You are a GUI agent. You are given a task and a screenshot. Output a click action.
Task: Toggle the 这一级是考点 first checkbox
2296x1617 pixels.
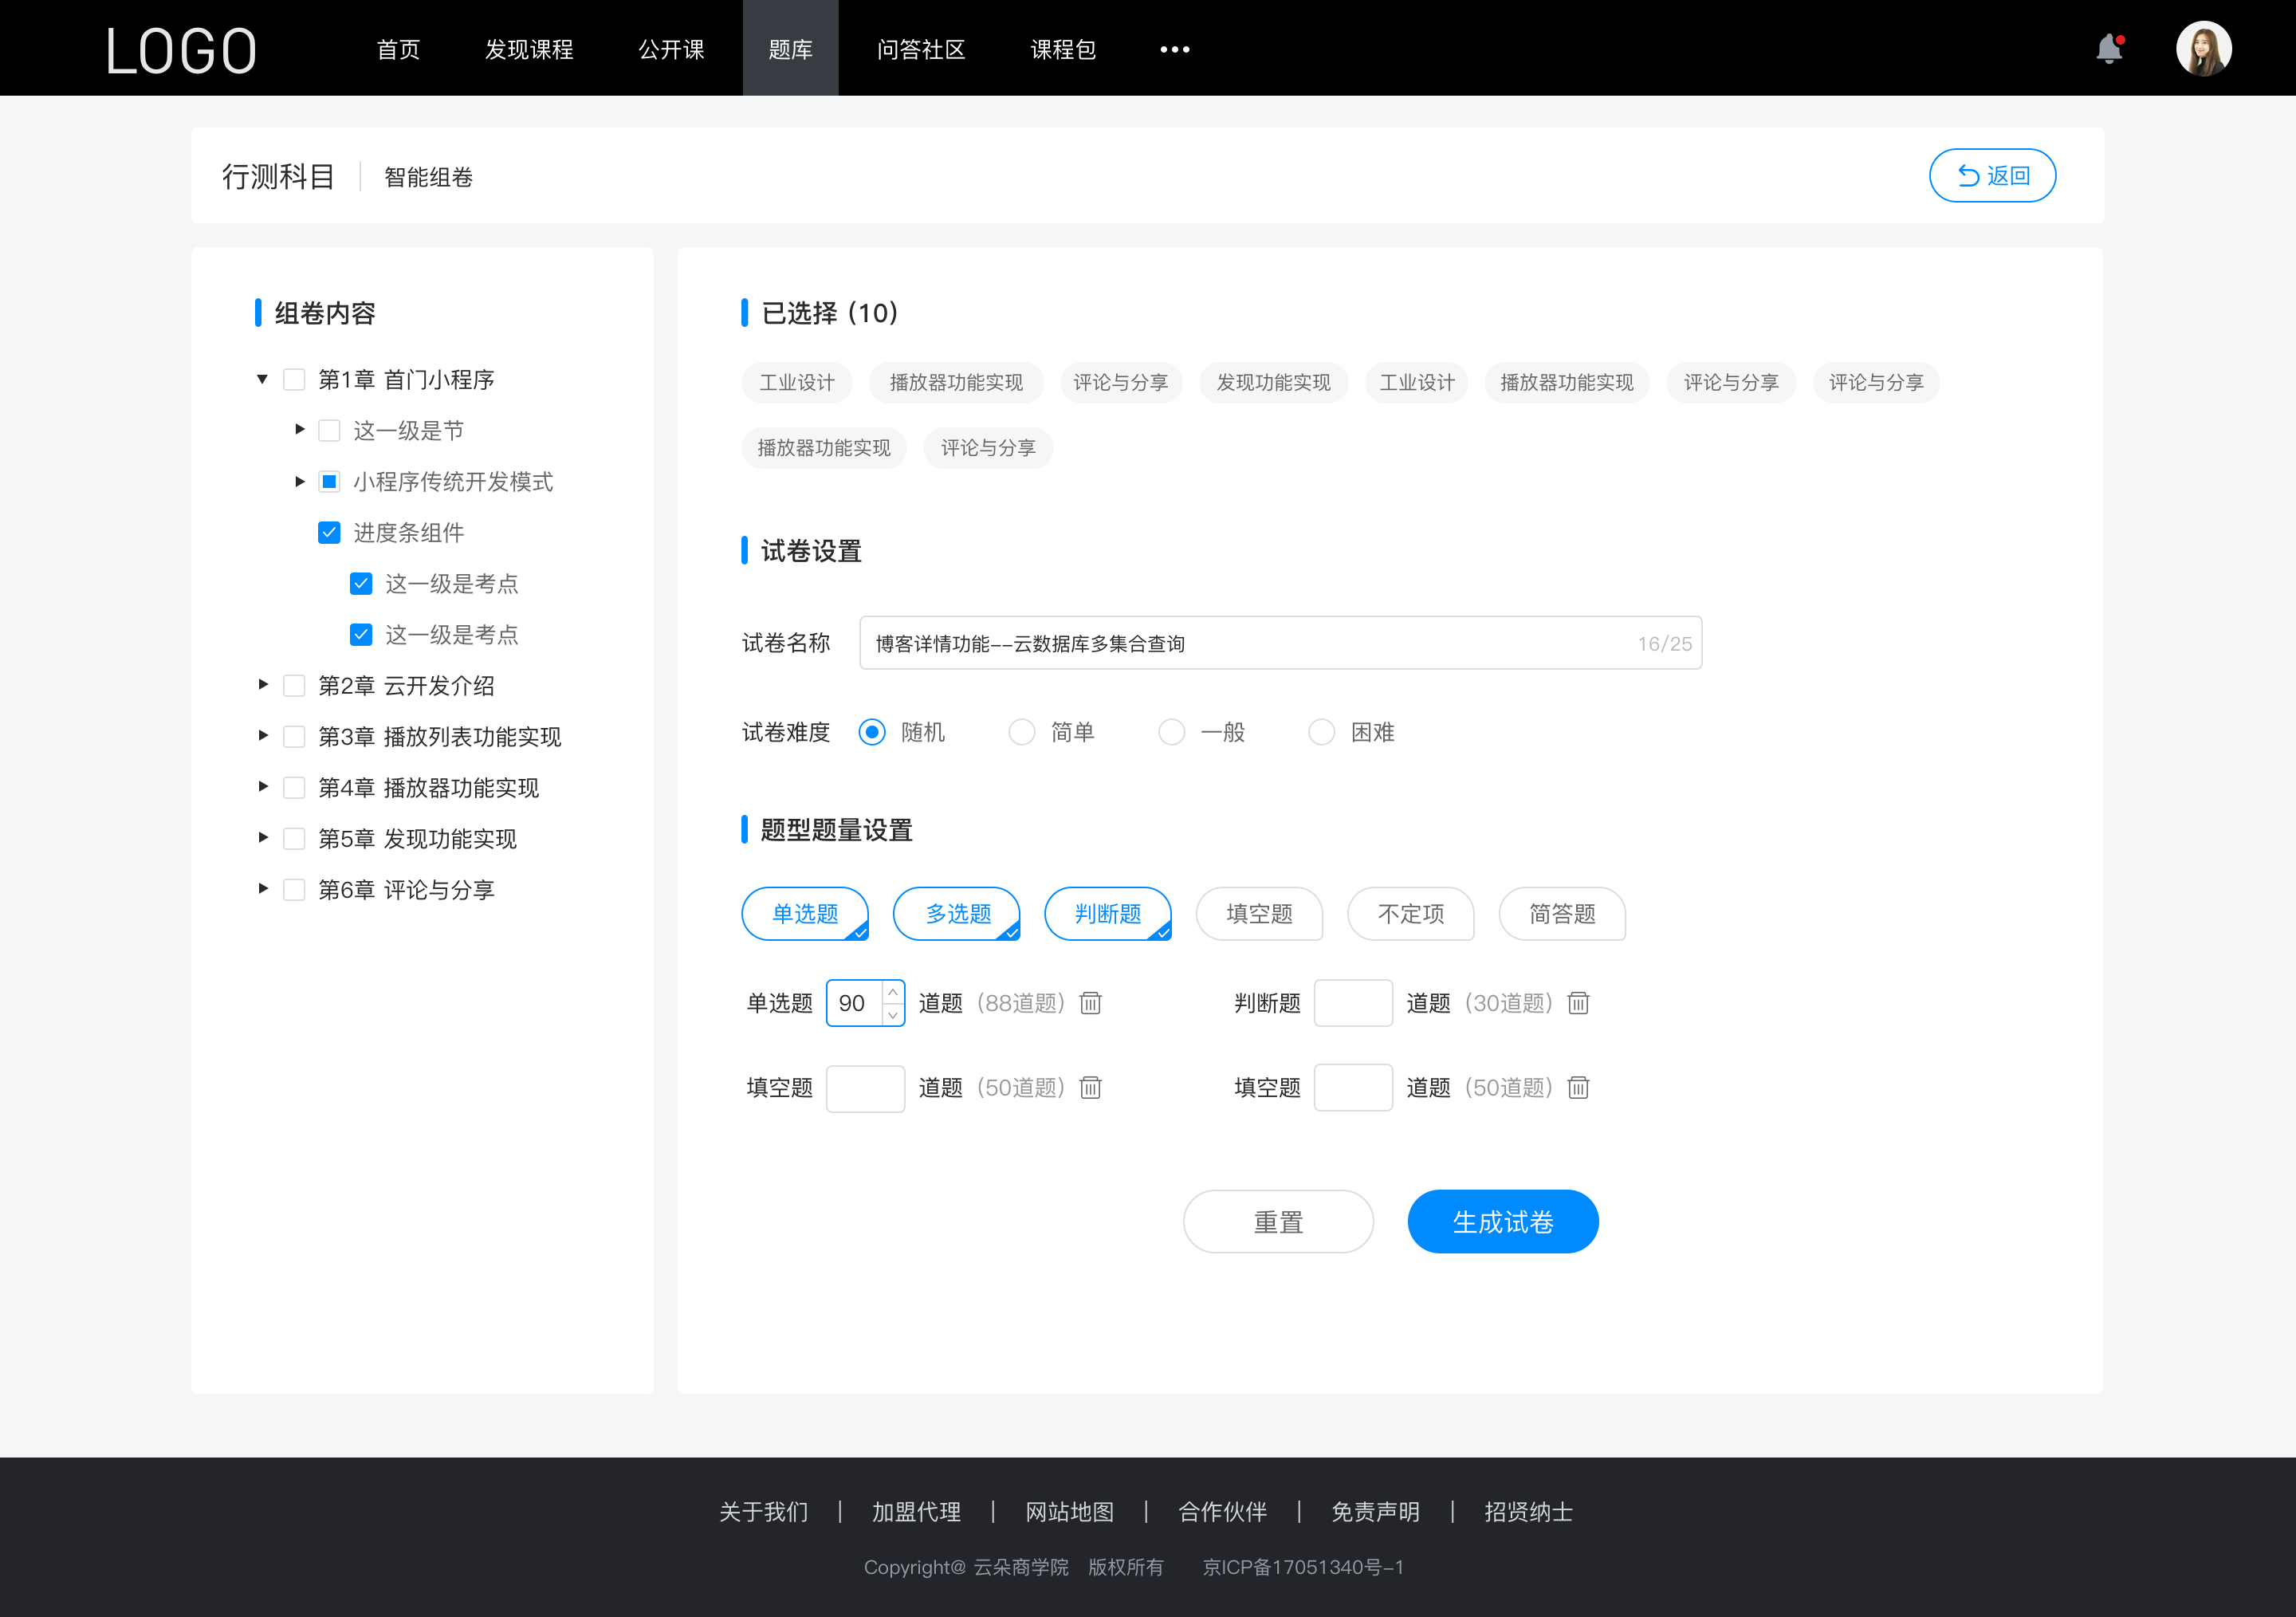(x=359, y=584)
